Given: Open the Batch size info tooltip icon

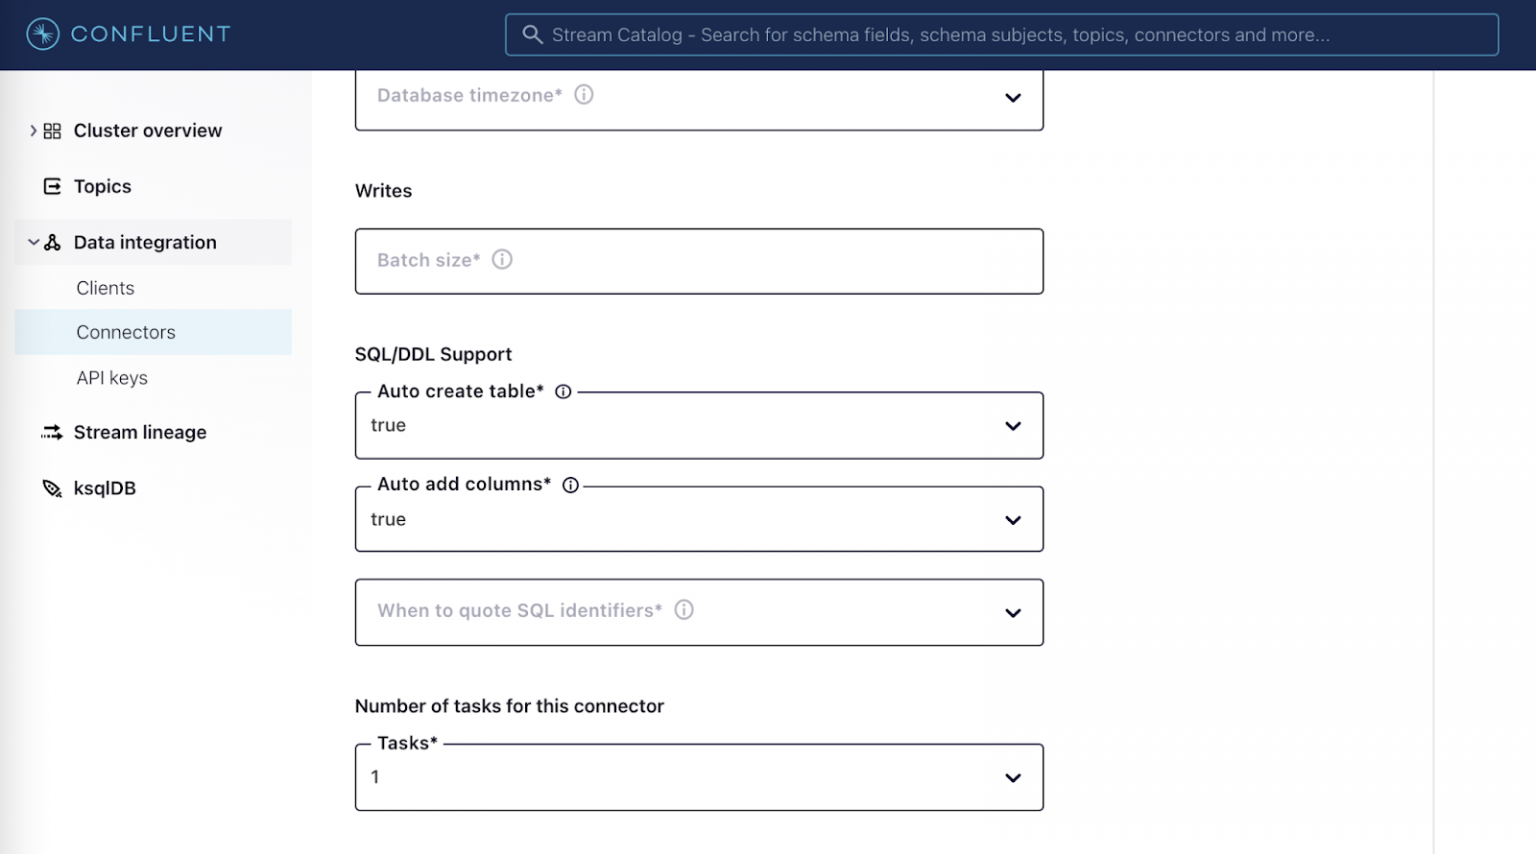Looking at the screenshot, I should 501,259.
